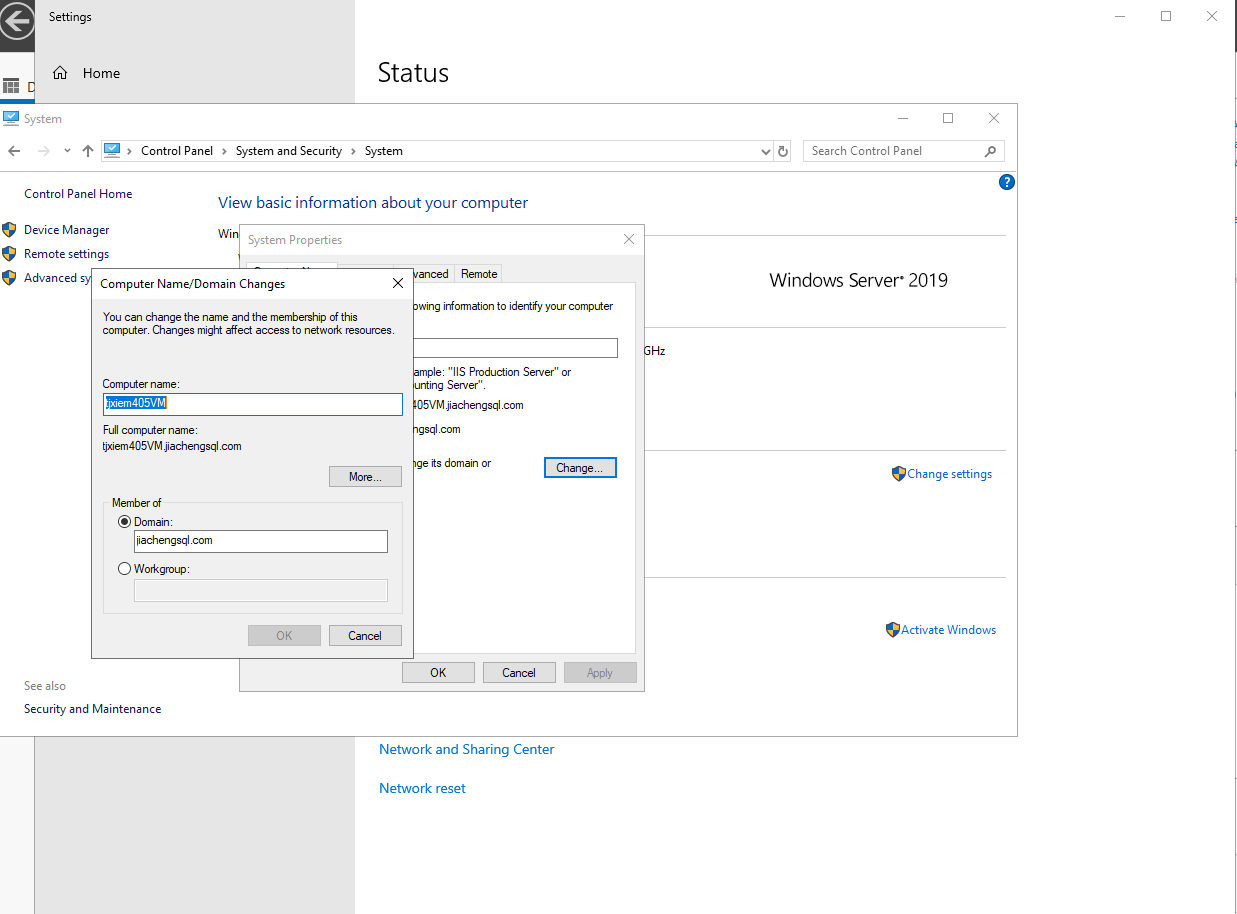Open recent locations dropdown chevron
Viewport: 1237px width, 914px height.
[67, 151]
